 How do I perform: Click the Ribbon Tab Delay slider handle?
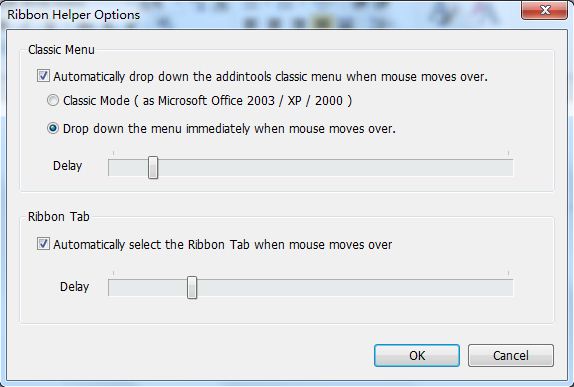pyautogui.click(x=192, y=288)
